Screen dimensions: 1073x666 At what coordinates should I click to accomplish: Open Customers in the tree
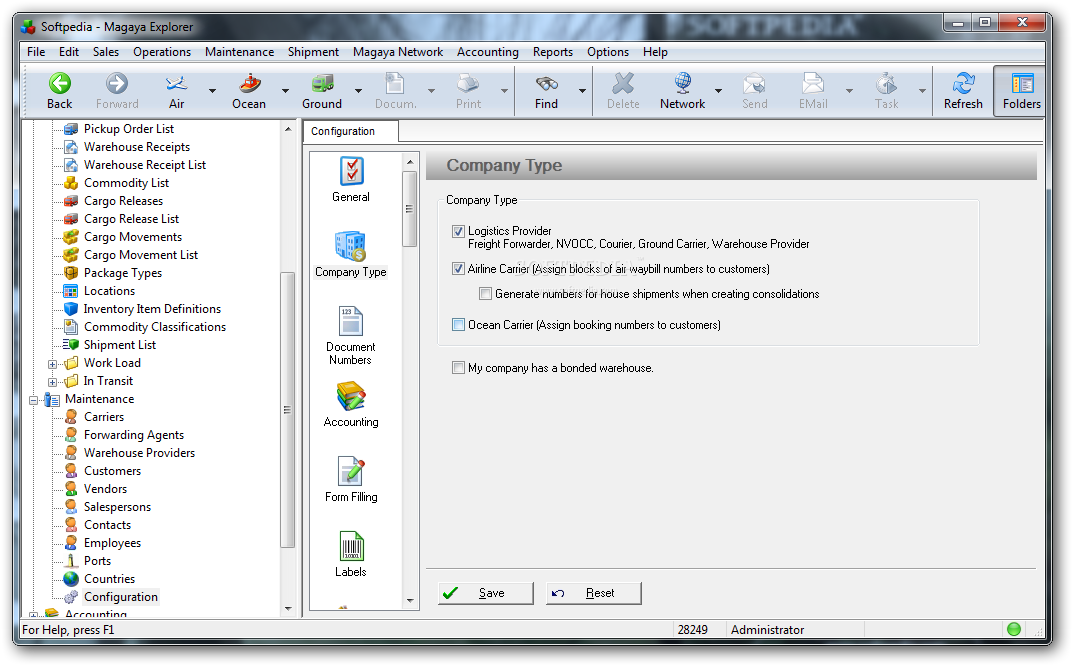click(x=112, y=471)
